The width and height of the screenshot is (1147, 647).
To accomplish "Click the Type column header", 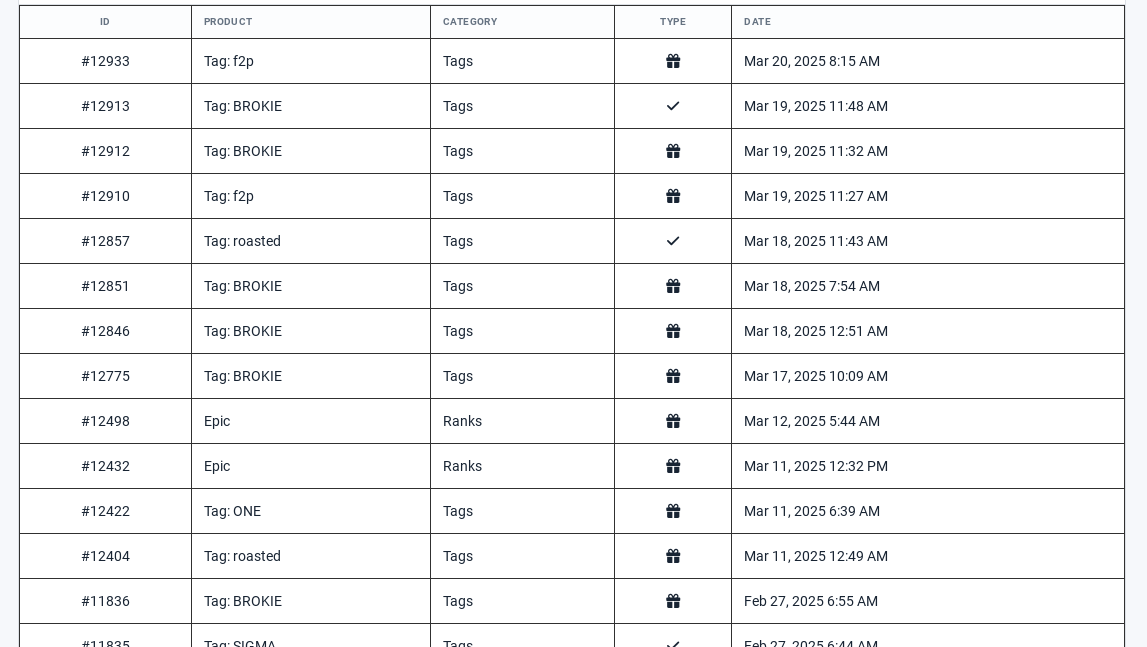I will tap(673, 22).
